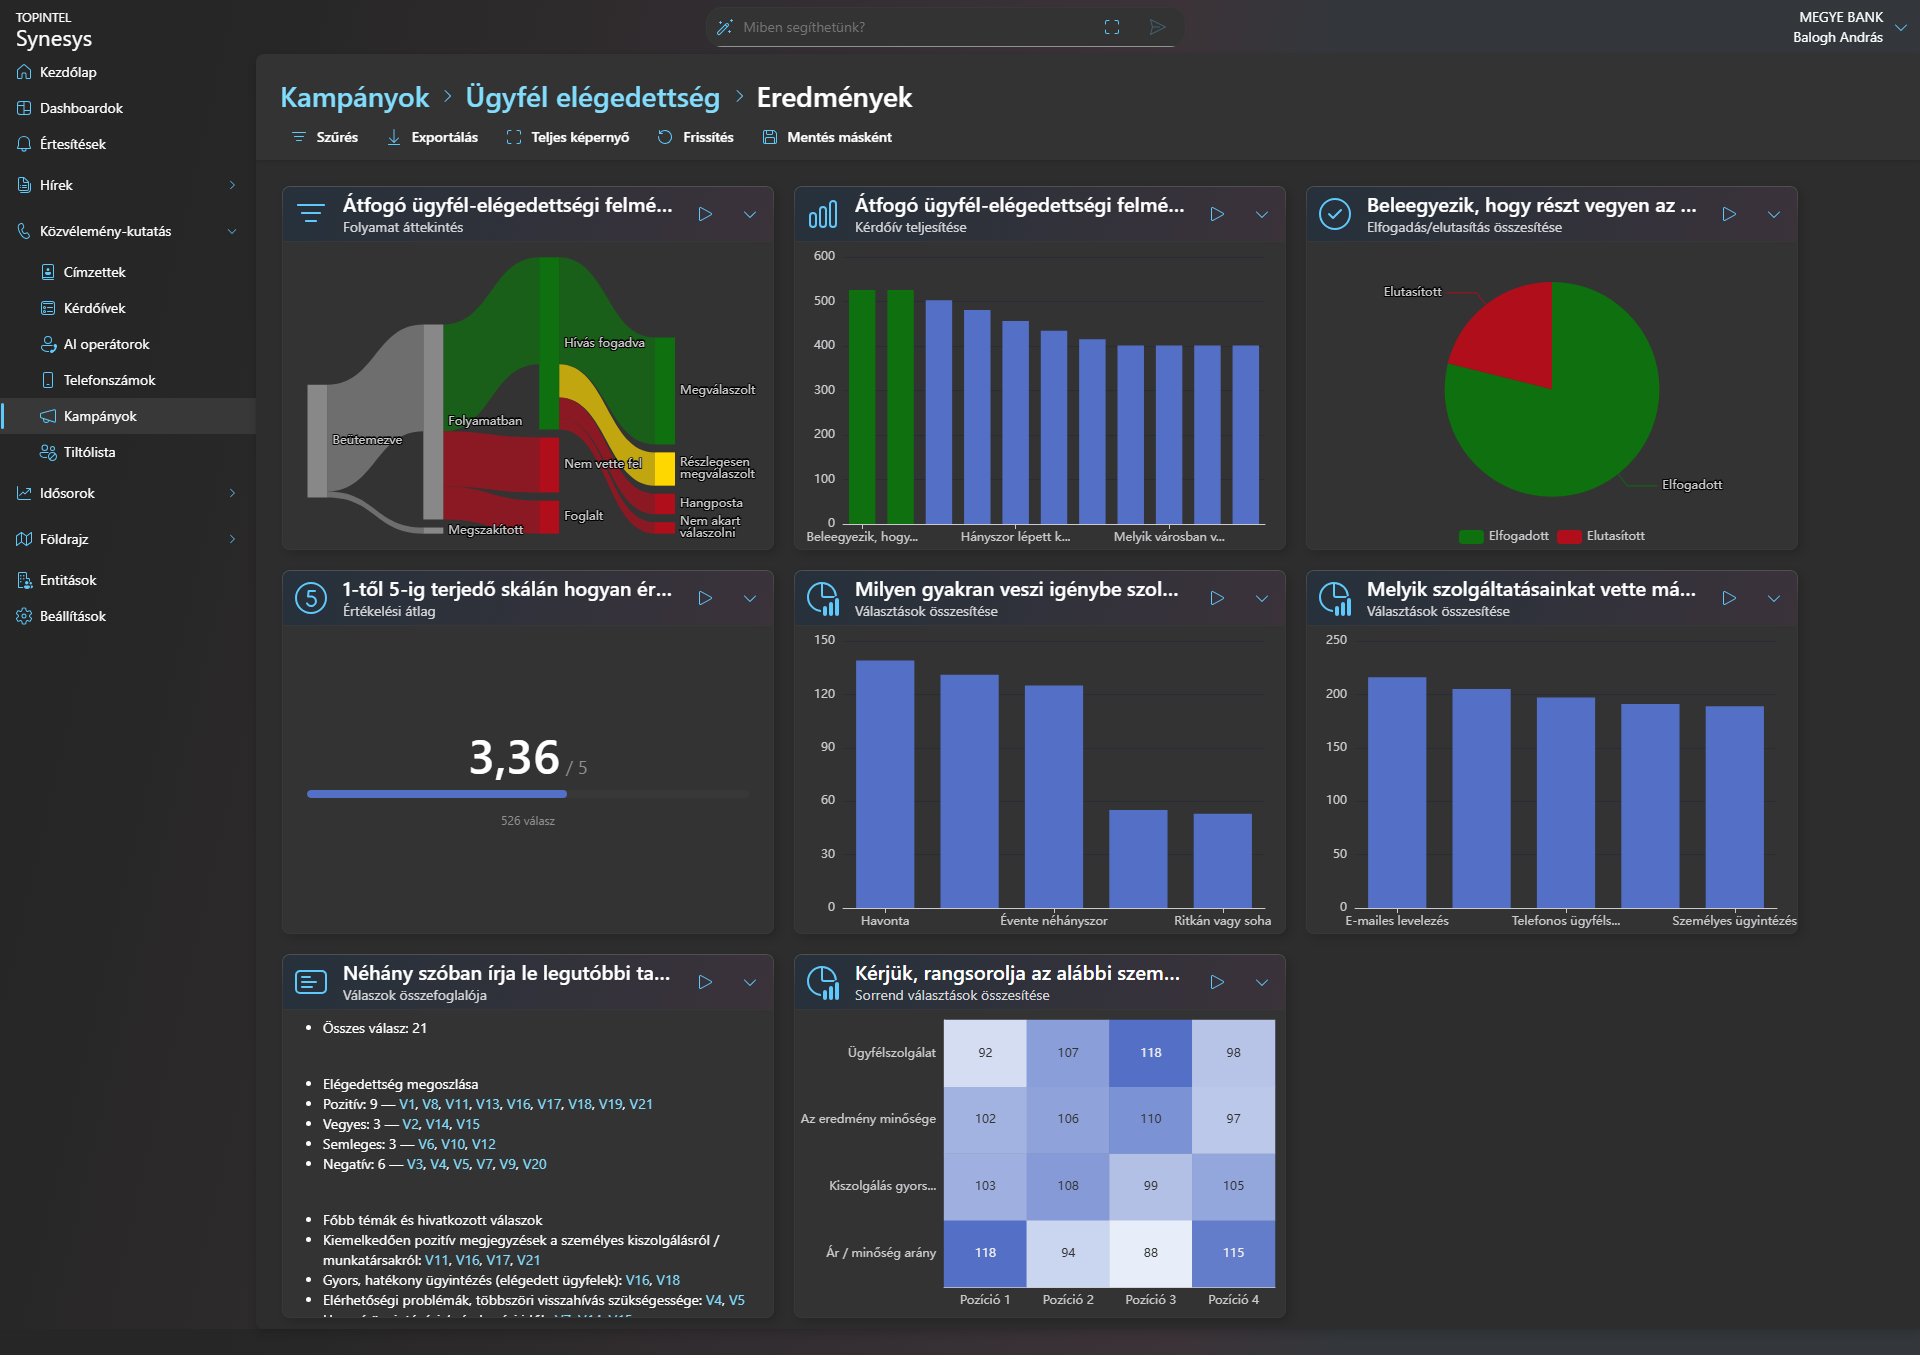
Task: Toggle Elutasított red legend swatch
Action: 1569,537
